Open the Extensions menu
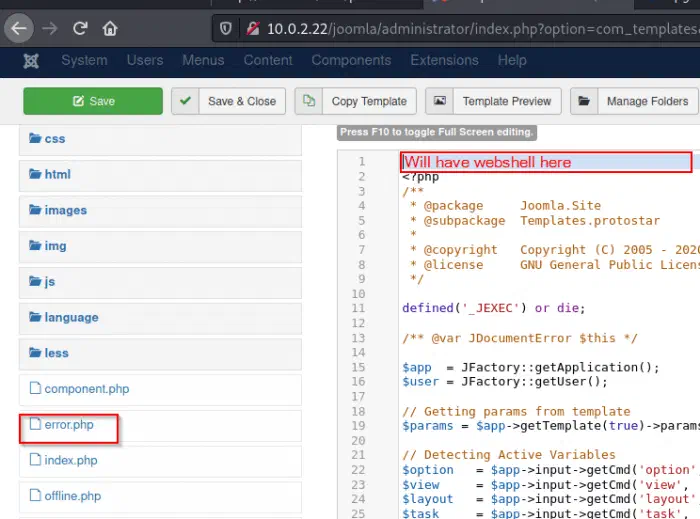The height and width of the screenshot is (519, 700). (444, 60)
